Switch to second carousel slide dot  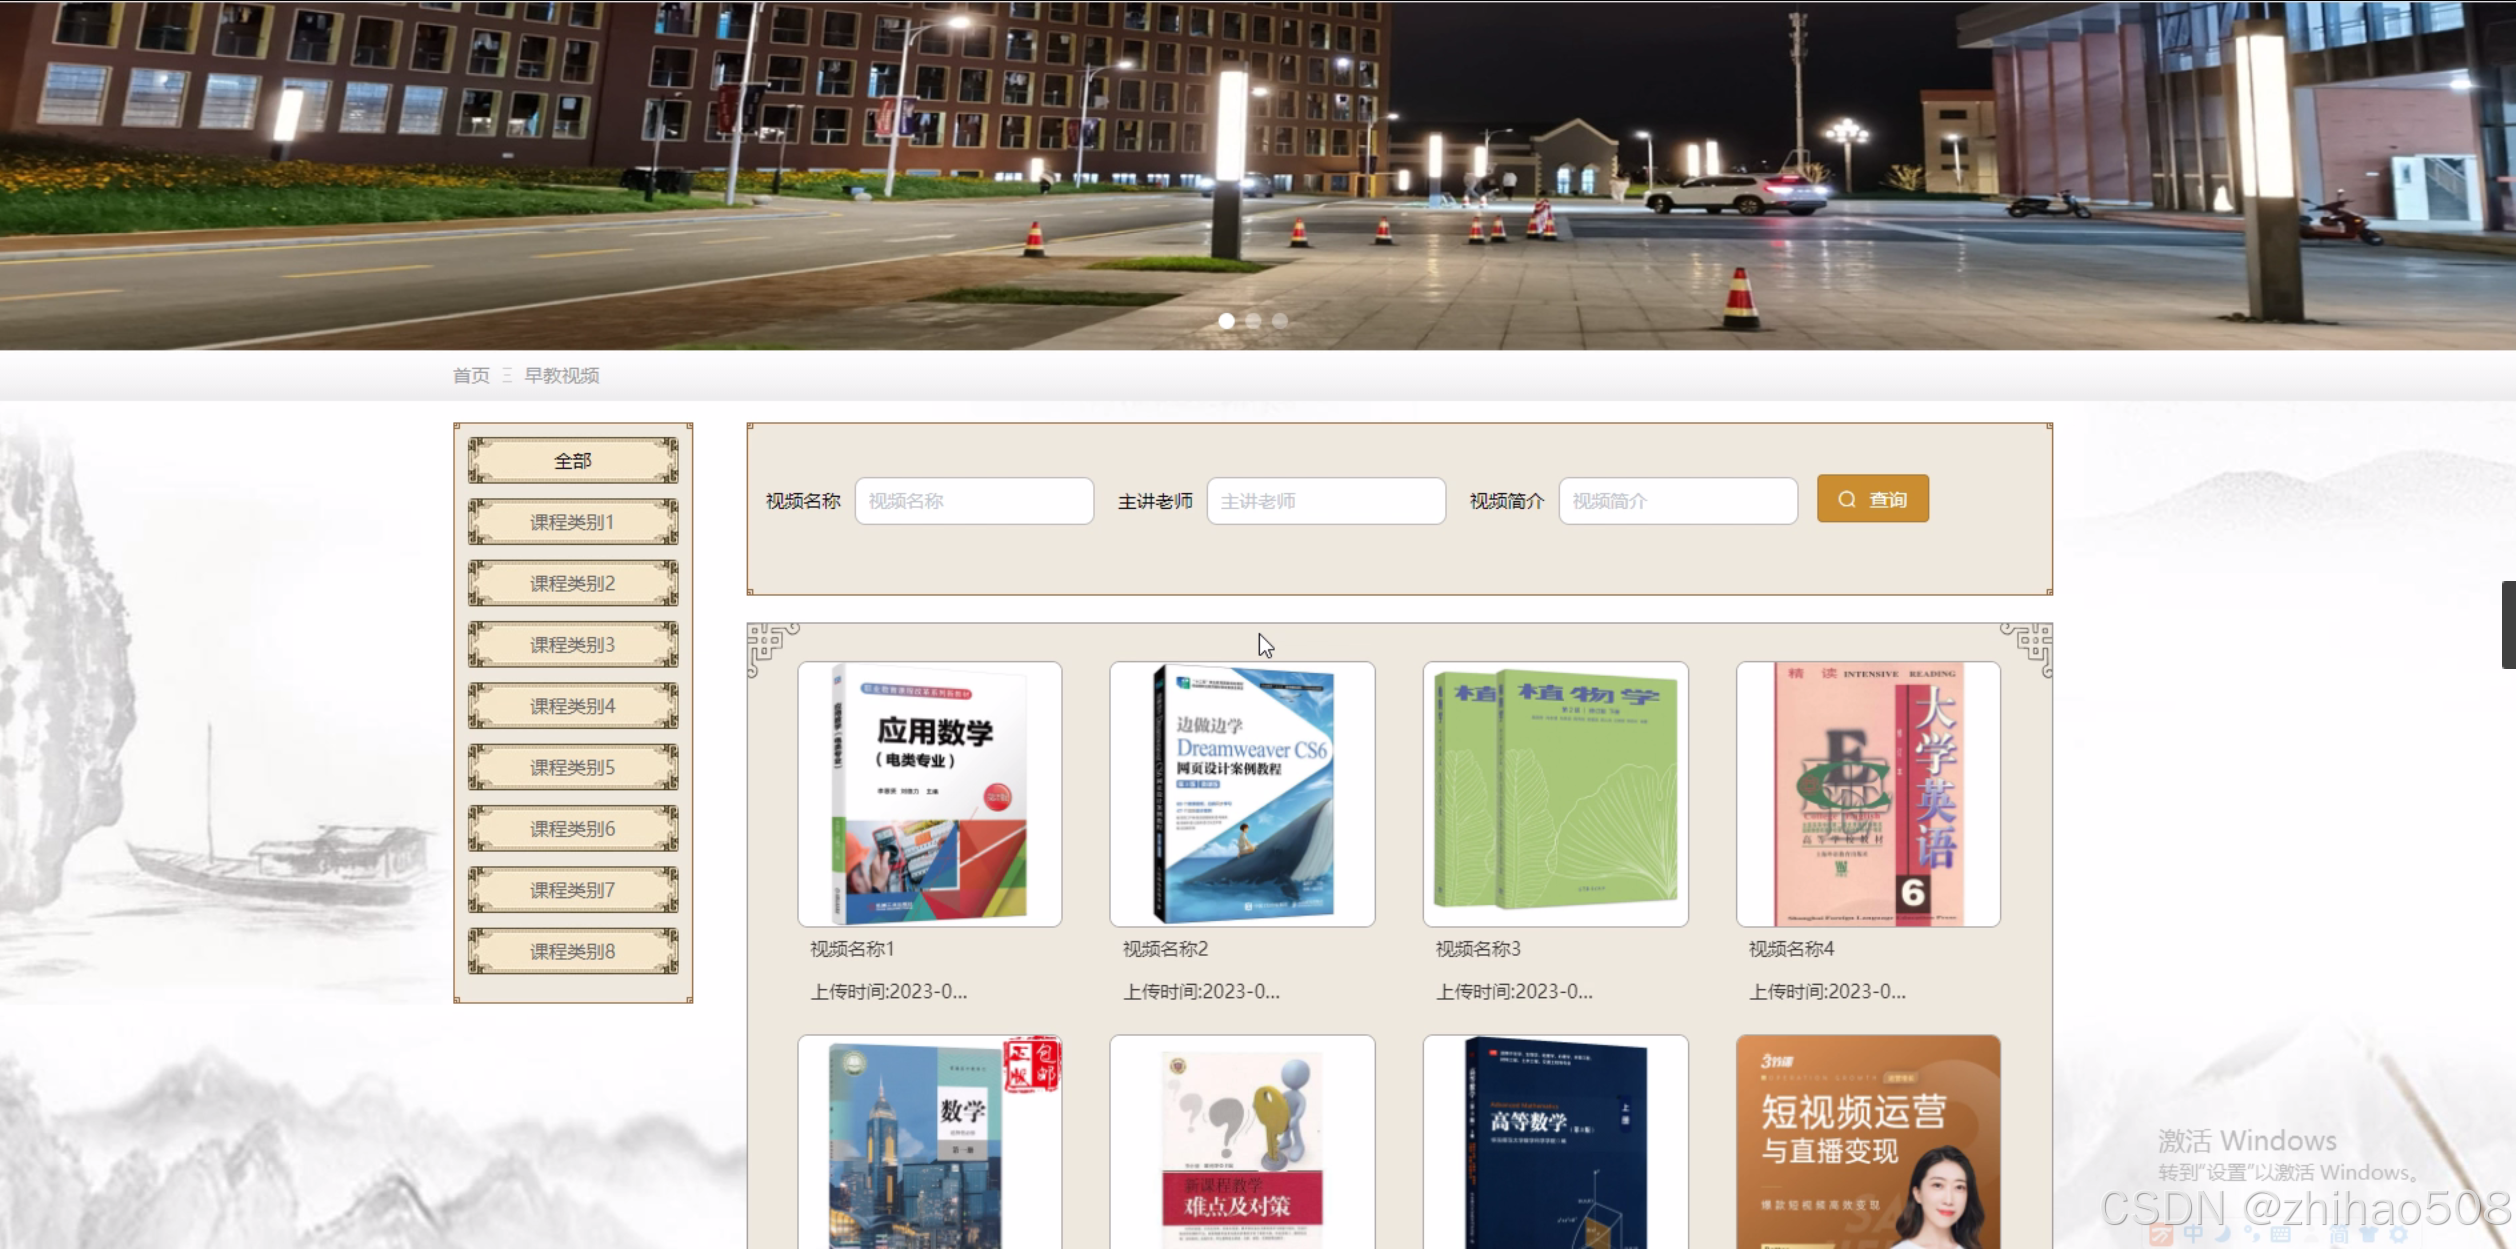[1253, 321]
